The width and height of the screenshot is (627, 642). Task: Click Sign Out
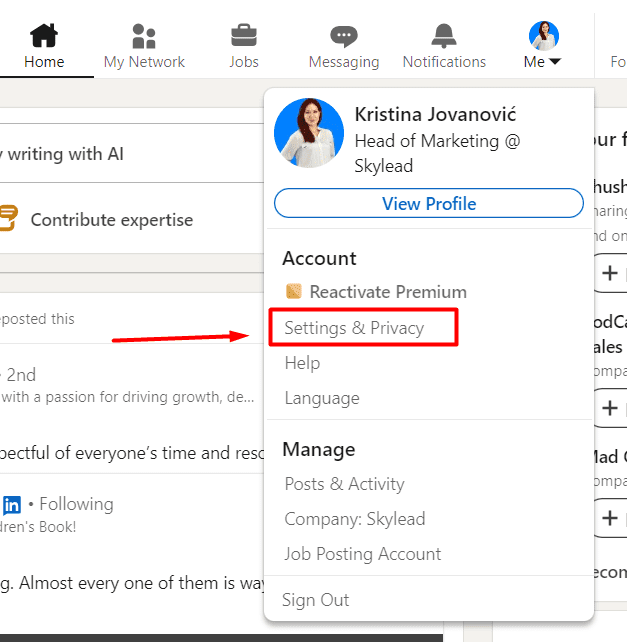pyautogui.click(x=315, y=600)
